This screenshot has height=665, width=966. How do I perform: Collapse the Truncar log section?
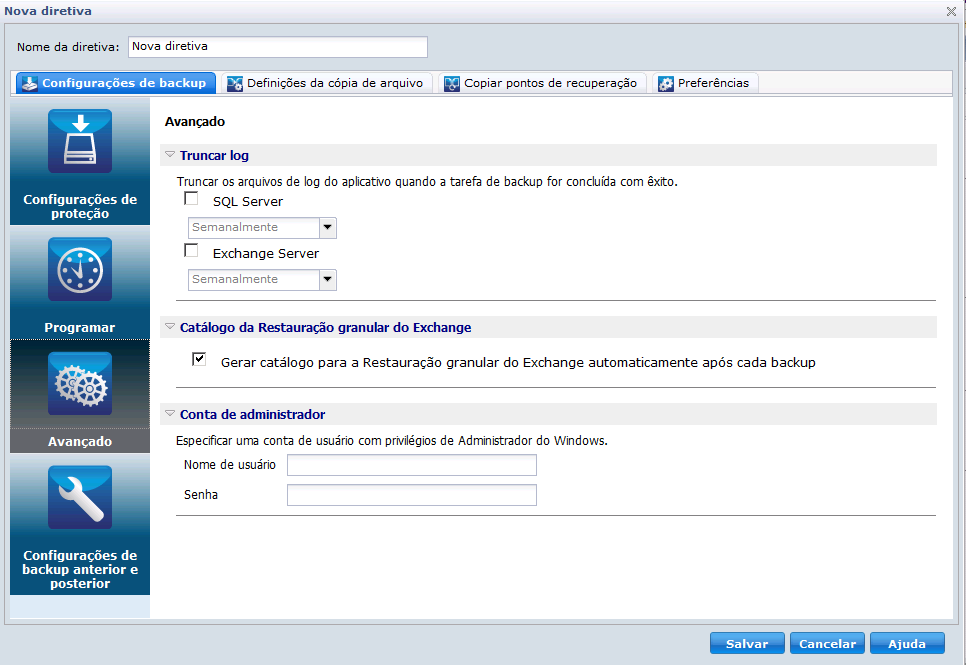point(170,155)
